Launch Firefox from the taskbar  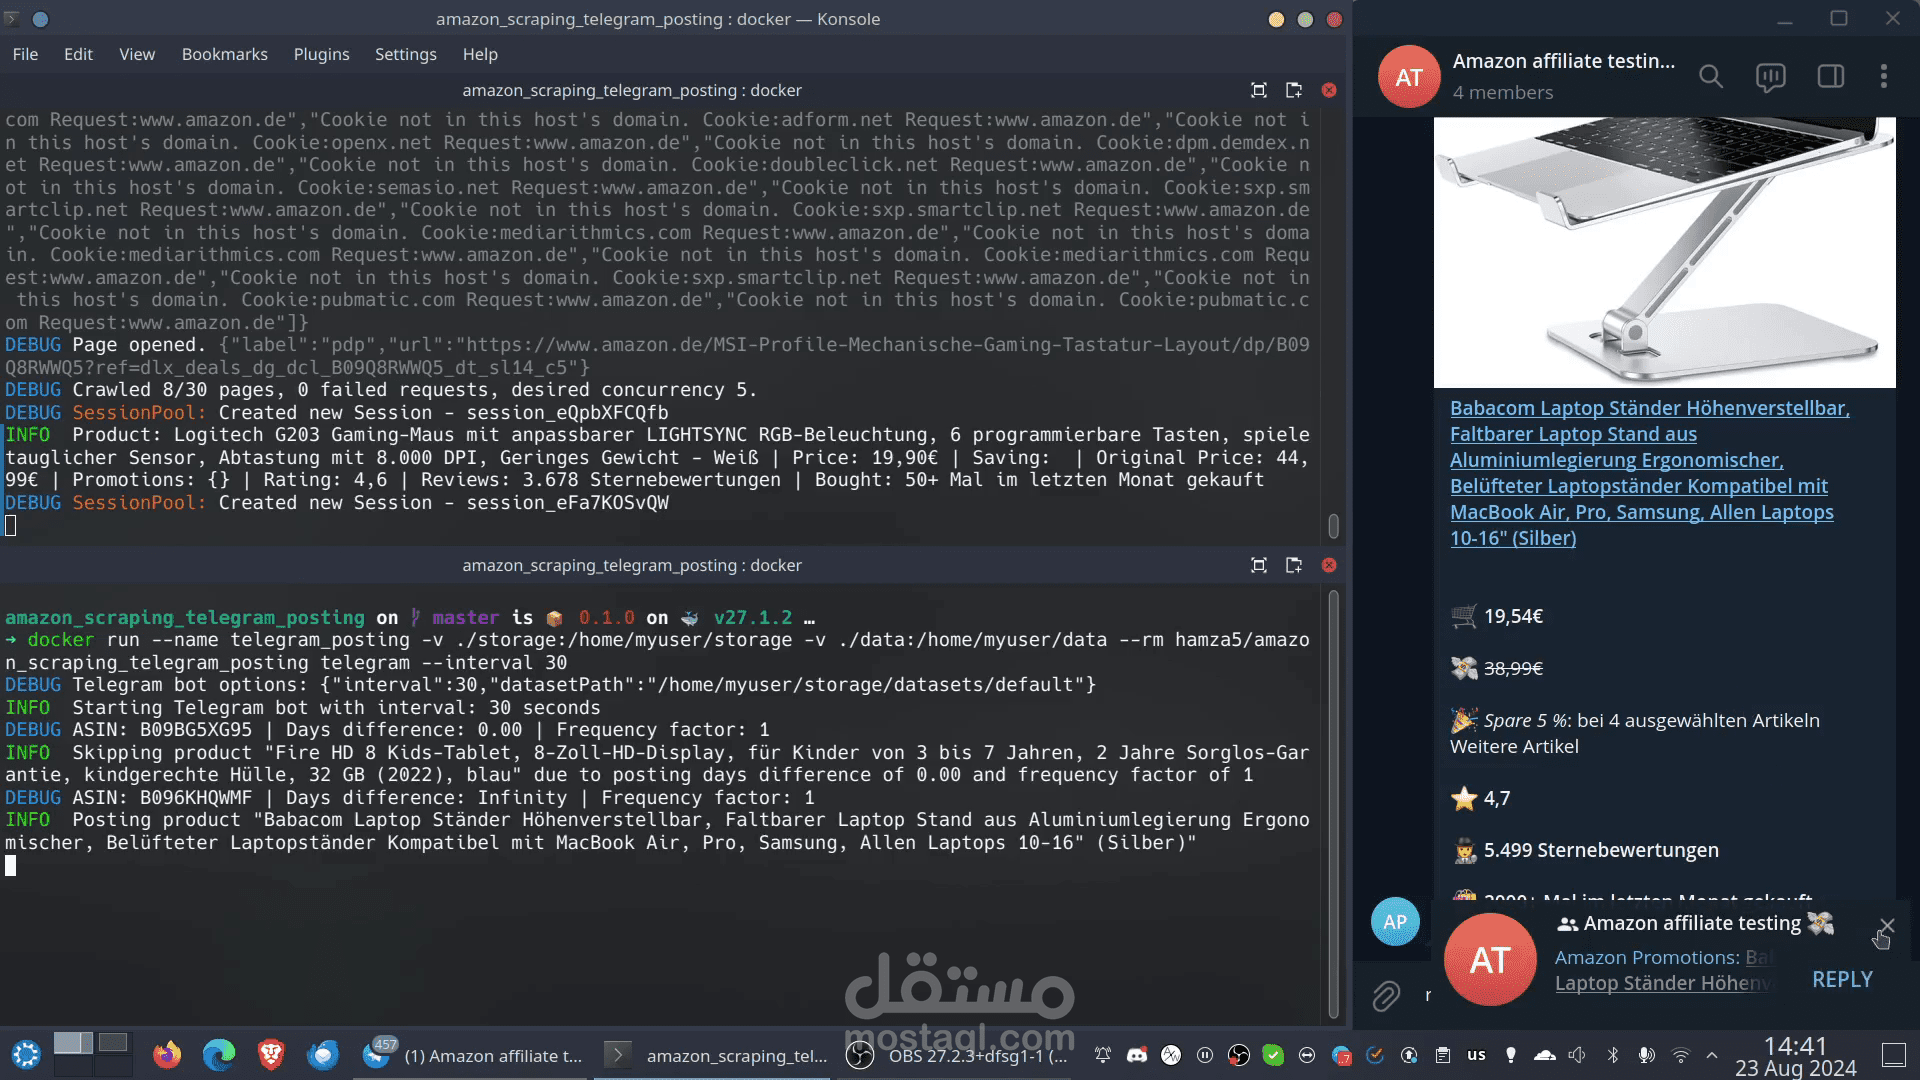pos(167,1055)
